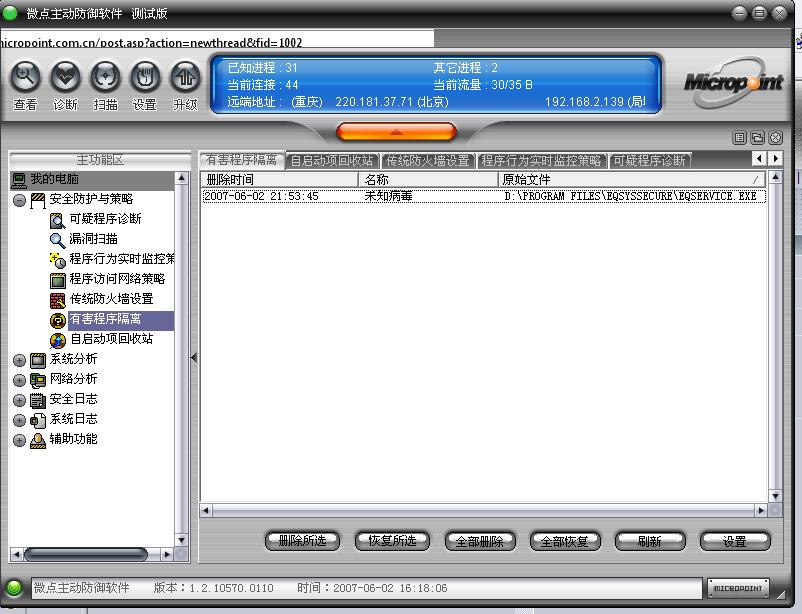The image size is (802, 614).
Task: Expand the 系统分析 tree node
Action: point(19,360)
